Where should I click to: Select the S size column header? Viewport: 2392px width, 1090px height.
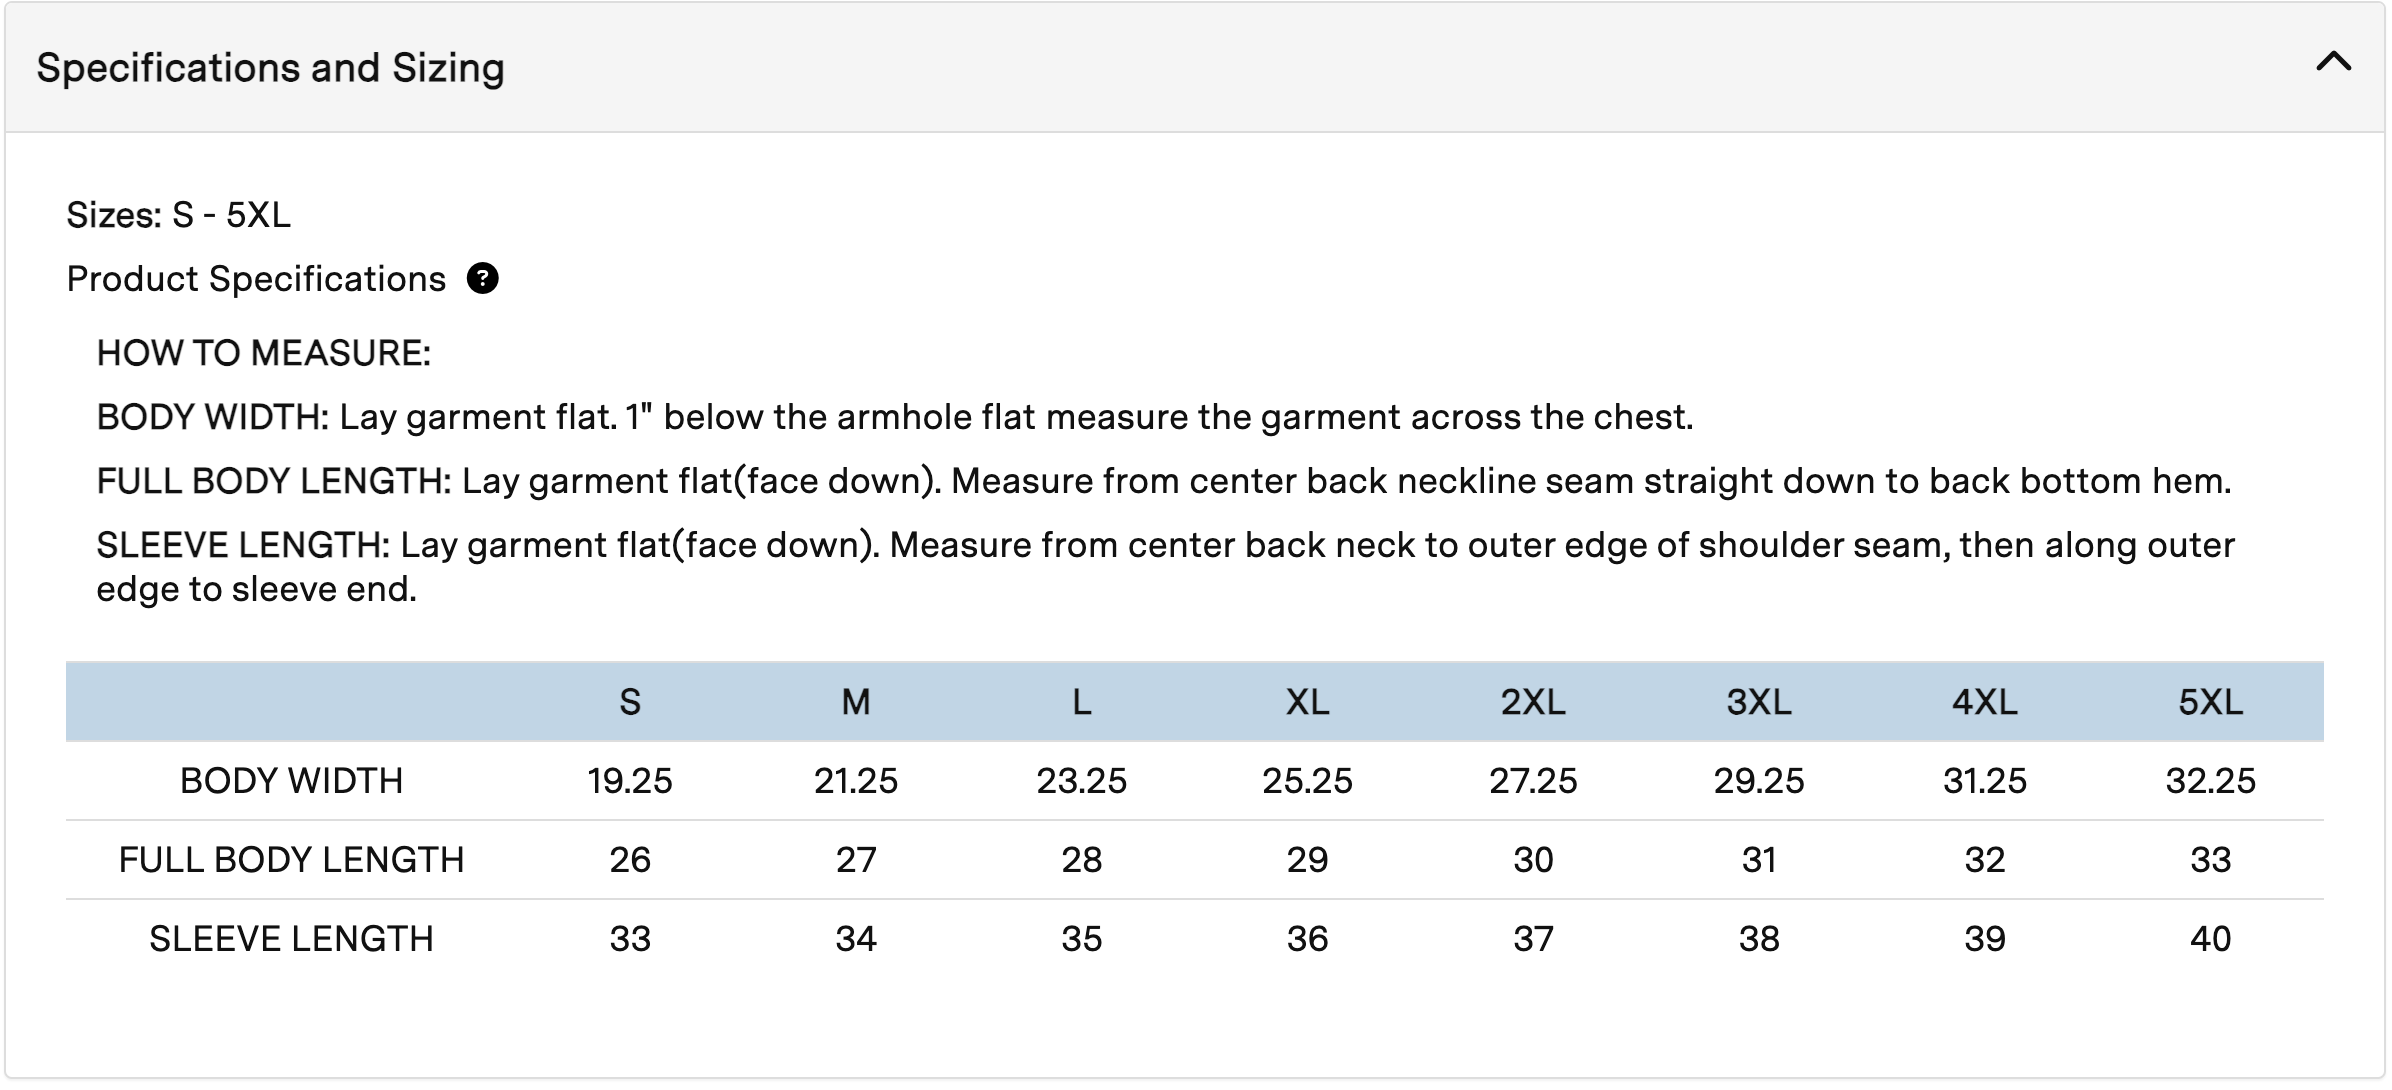[x=630, y=702]
